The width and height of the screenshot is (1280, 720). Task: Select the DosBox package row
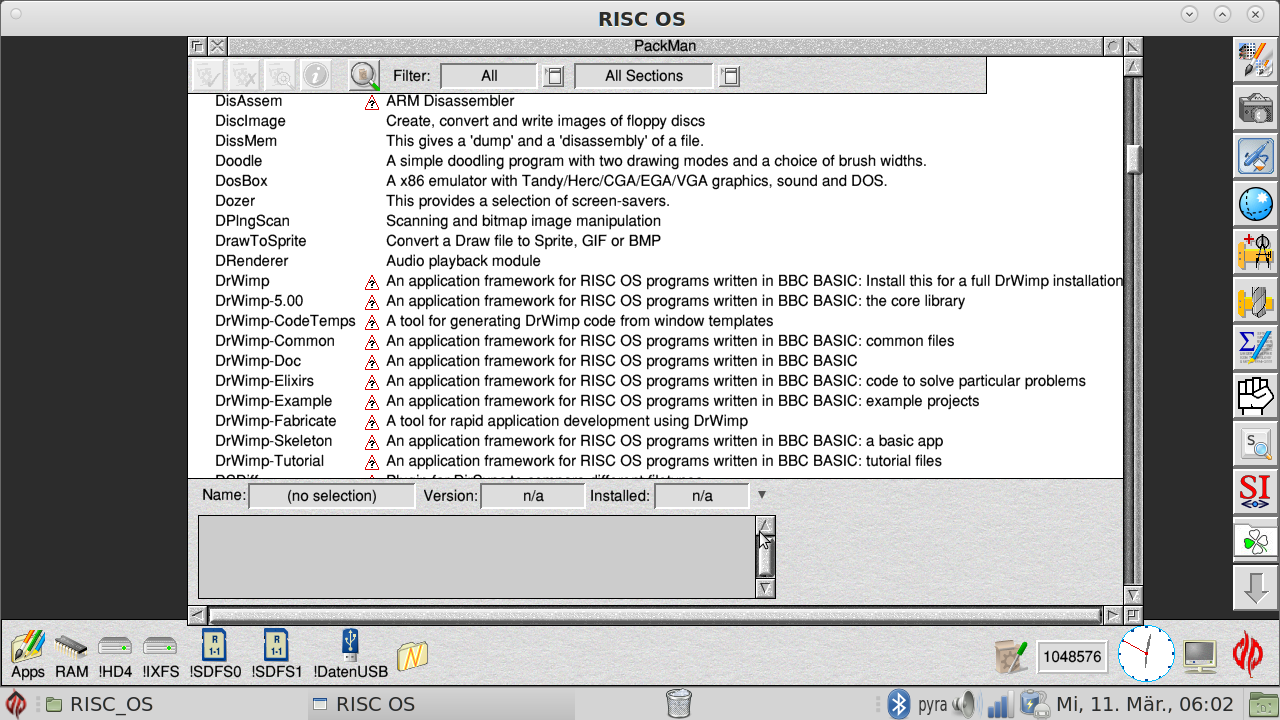tap(241, 181)
